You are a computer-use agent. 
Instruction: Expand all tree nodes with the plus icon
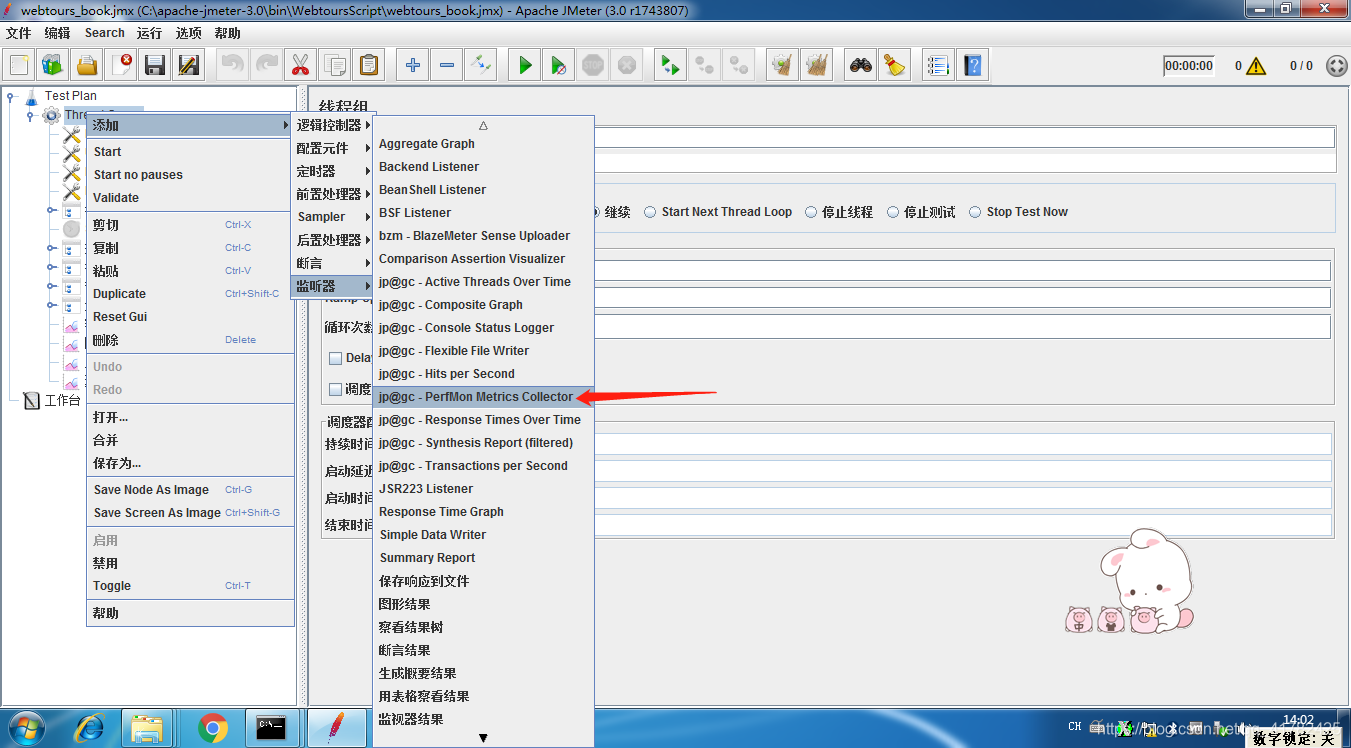412,65
